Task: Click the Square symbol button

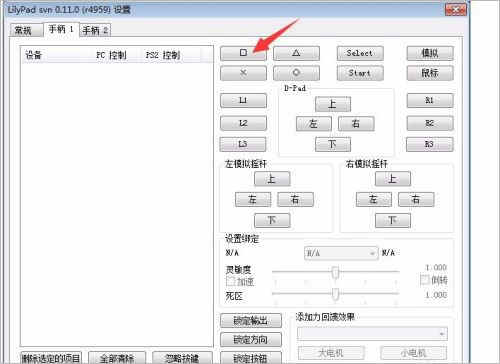Action: [x=243, y=53]
